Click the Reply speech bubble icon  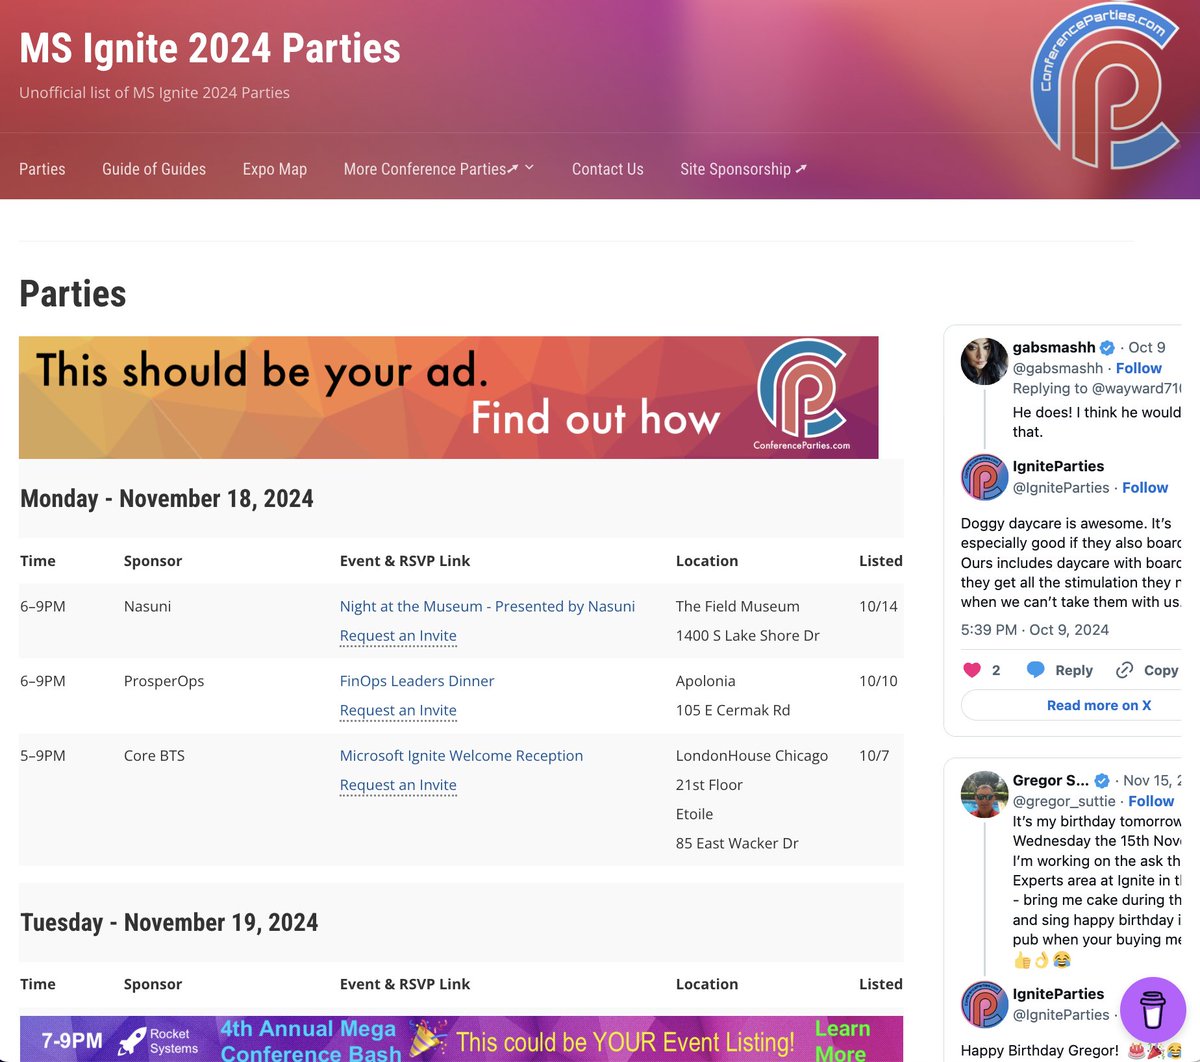click(x=1036, y=670)
